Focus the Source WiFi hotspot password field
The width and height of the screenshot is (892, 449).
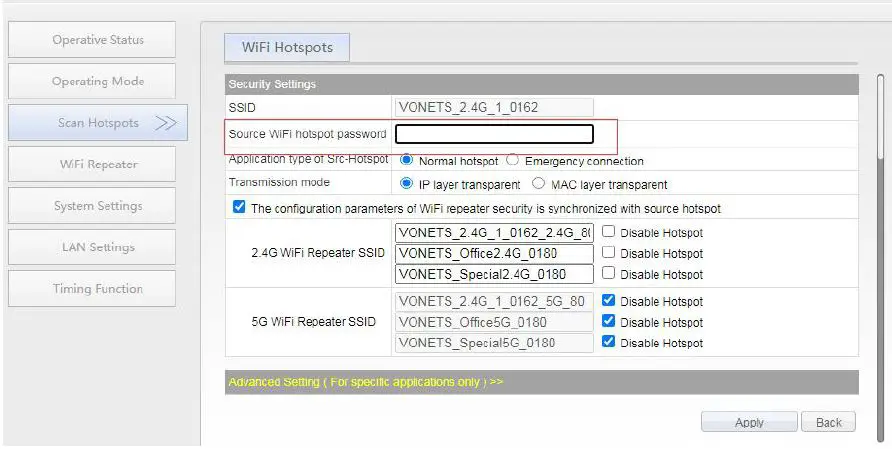[x=494, y=134]
